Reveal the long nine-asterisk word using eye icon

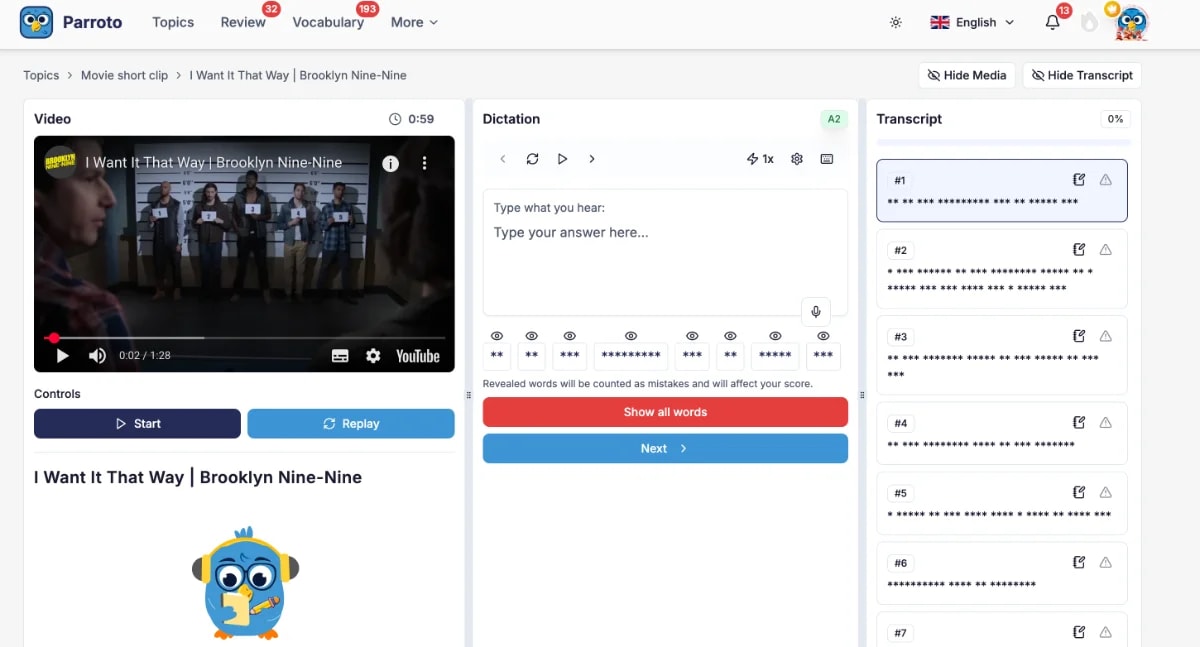click(x=631, y=337)
